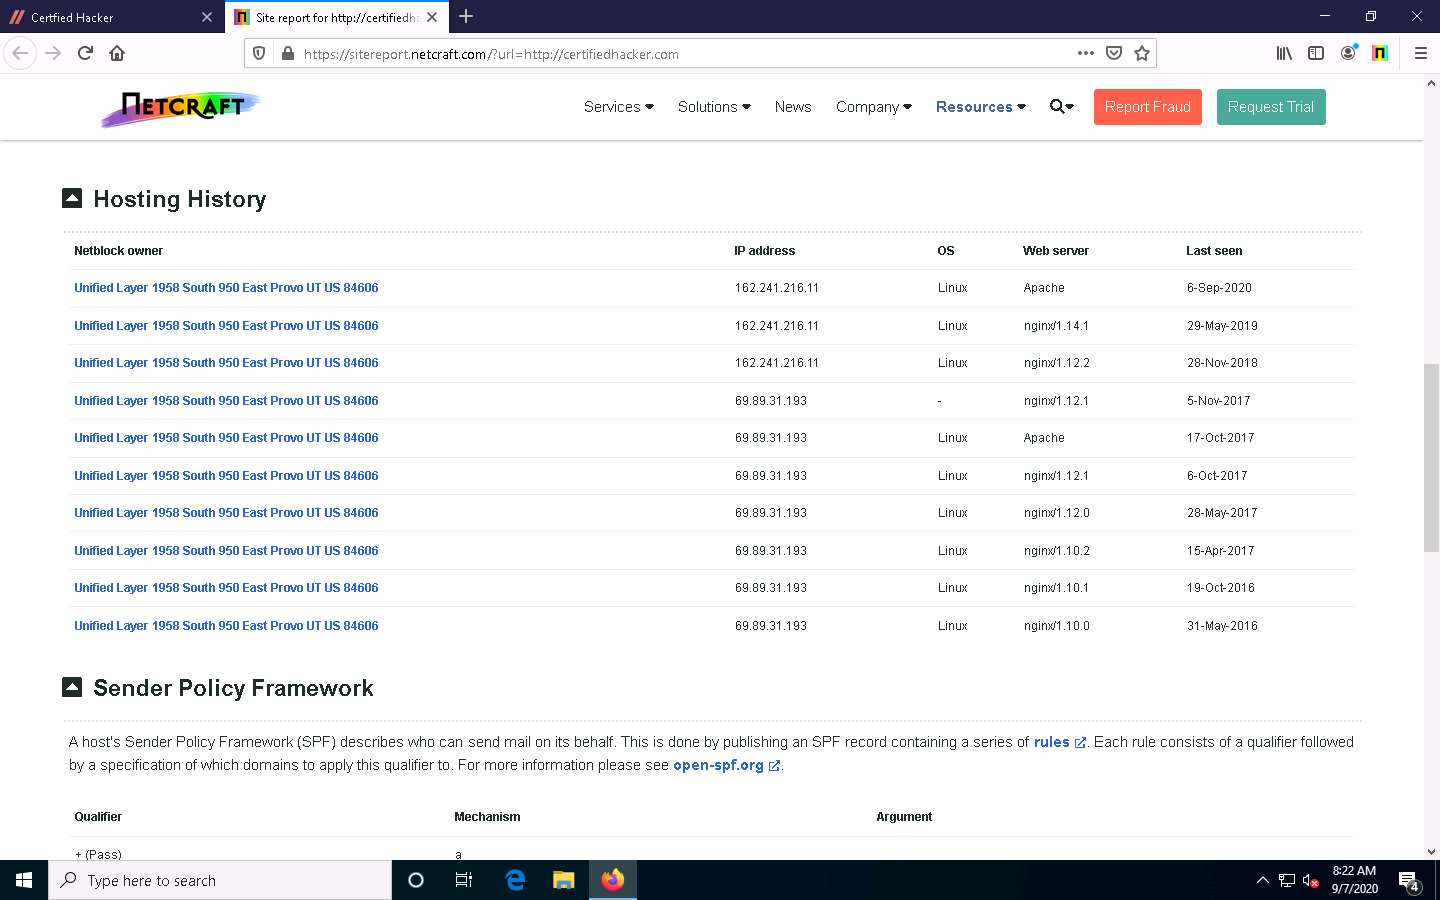Click Firefox icon on taskbar

click(x=613, y=880)
